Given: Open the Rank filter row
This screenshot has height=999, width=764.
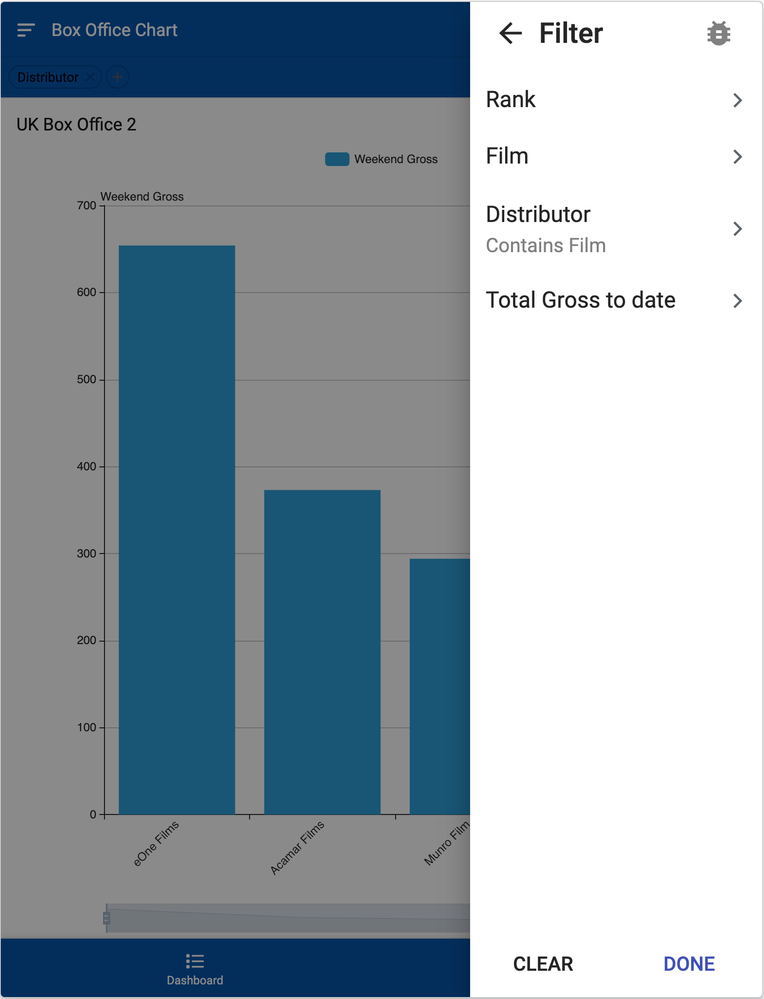Looking at the screenshot, I should coord(616,100).
